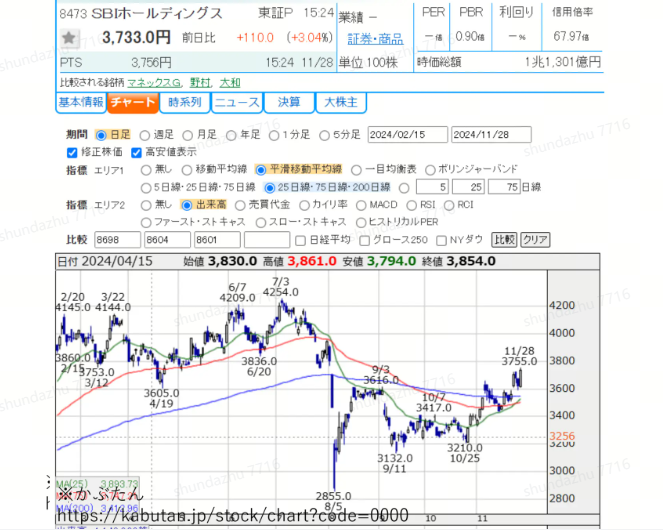Select the 年足 period radio button
This screenshot has height=530, width=663.
click(231, 135)
